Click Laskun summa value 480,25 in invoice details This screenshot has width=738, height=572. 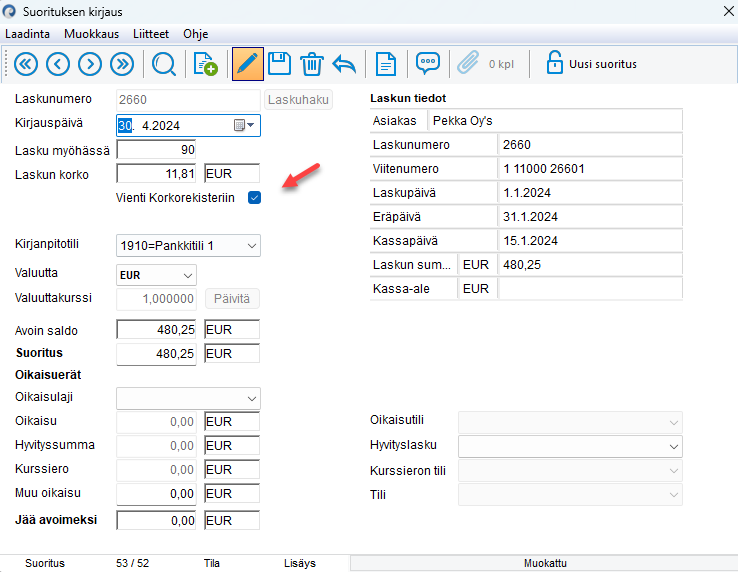(x=522, y=265)
